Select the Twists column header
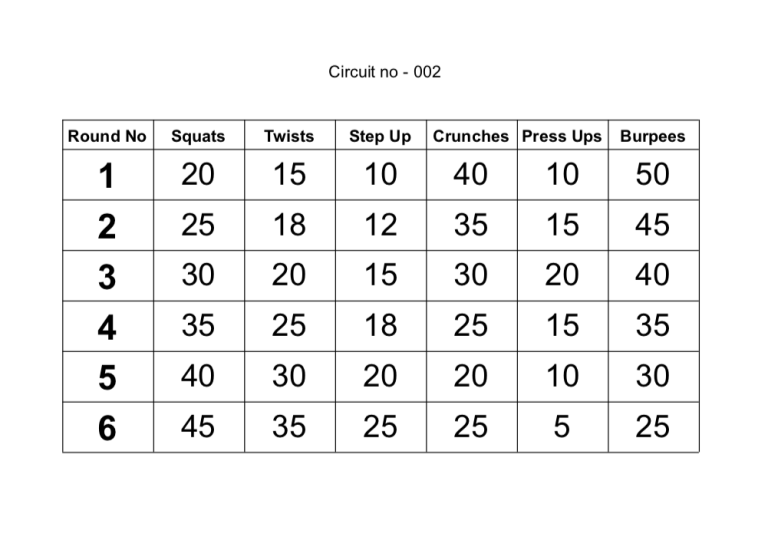Image resolution: width=768 pixels, height=540 pixels. 289,136
